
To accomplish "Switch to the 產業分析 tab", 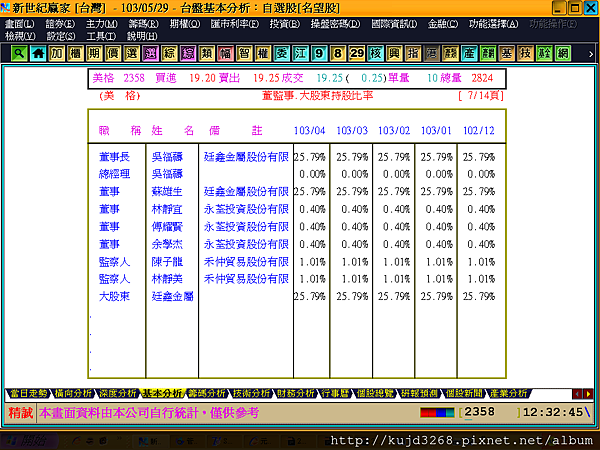I will click(509, 393).
